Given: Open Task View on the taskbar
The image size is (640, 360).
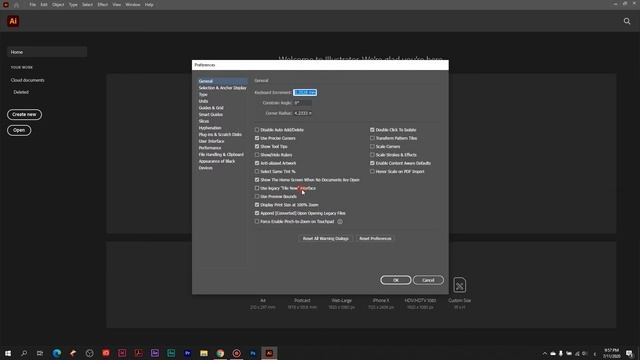Looking at the screenshot, I should click(40, 353).
